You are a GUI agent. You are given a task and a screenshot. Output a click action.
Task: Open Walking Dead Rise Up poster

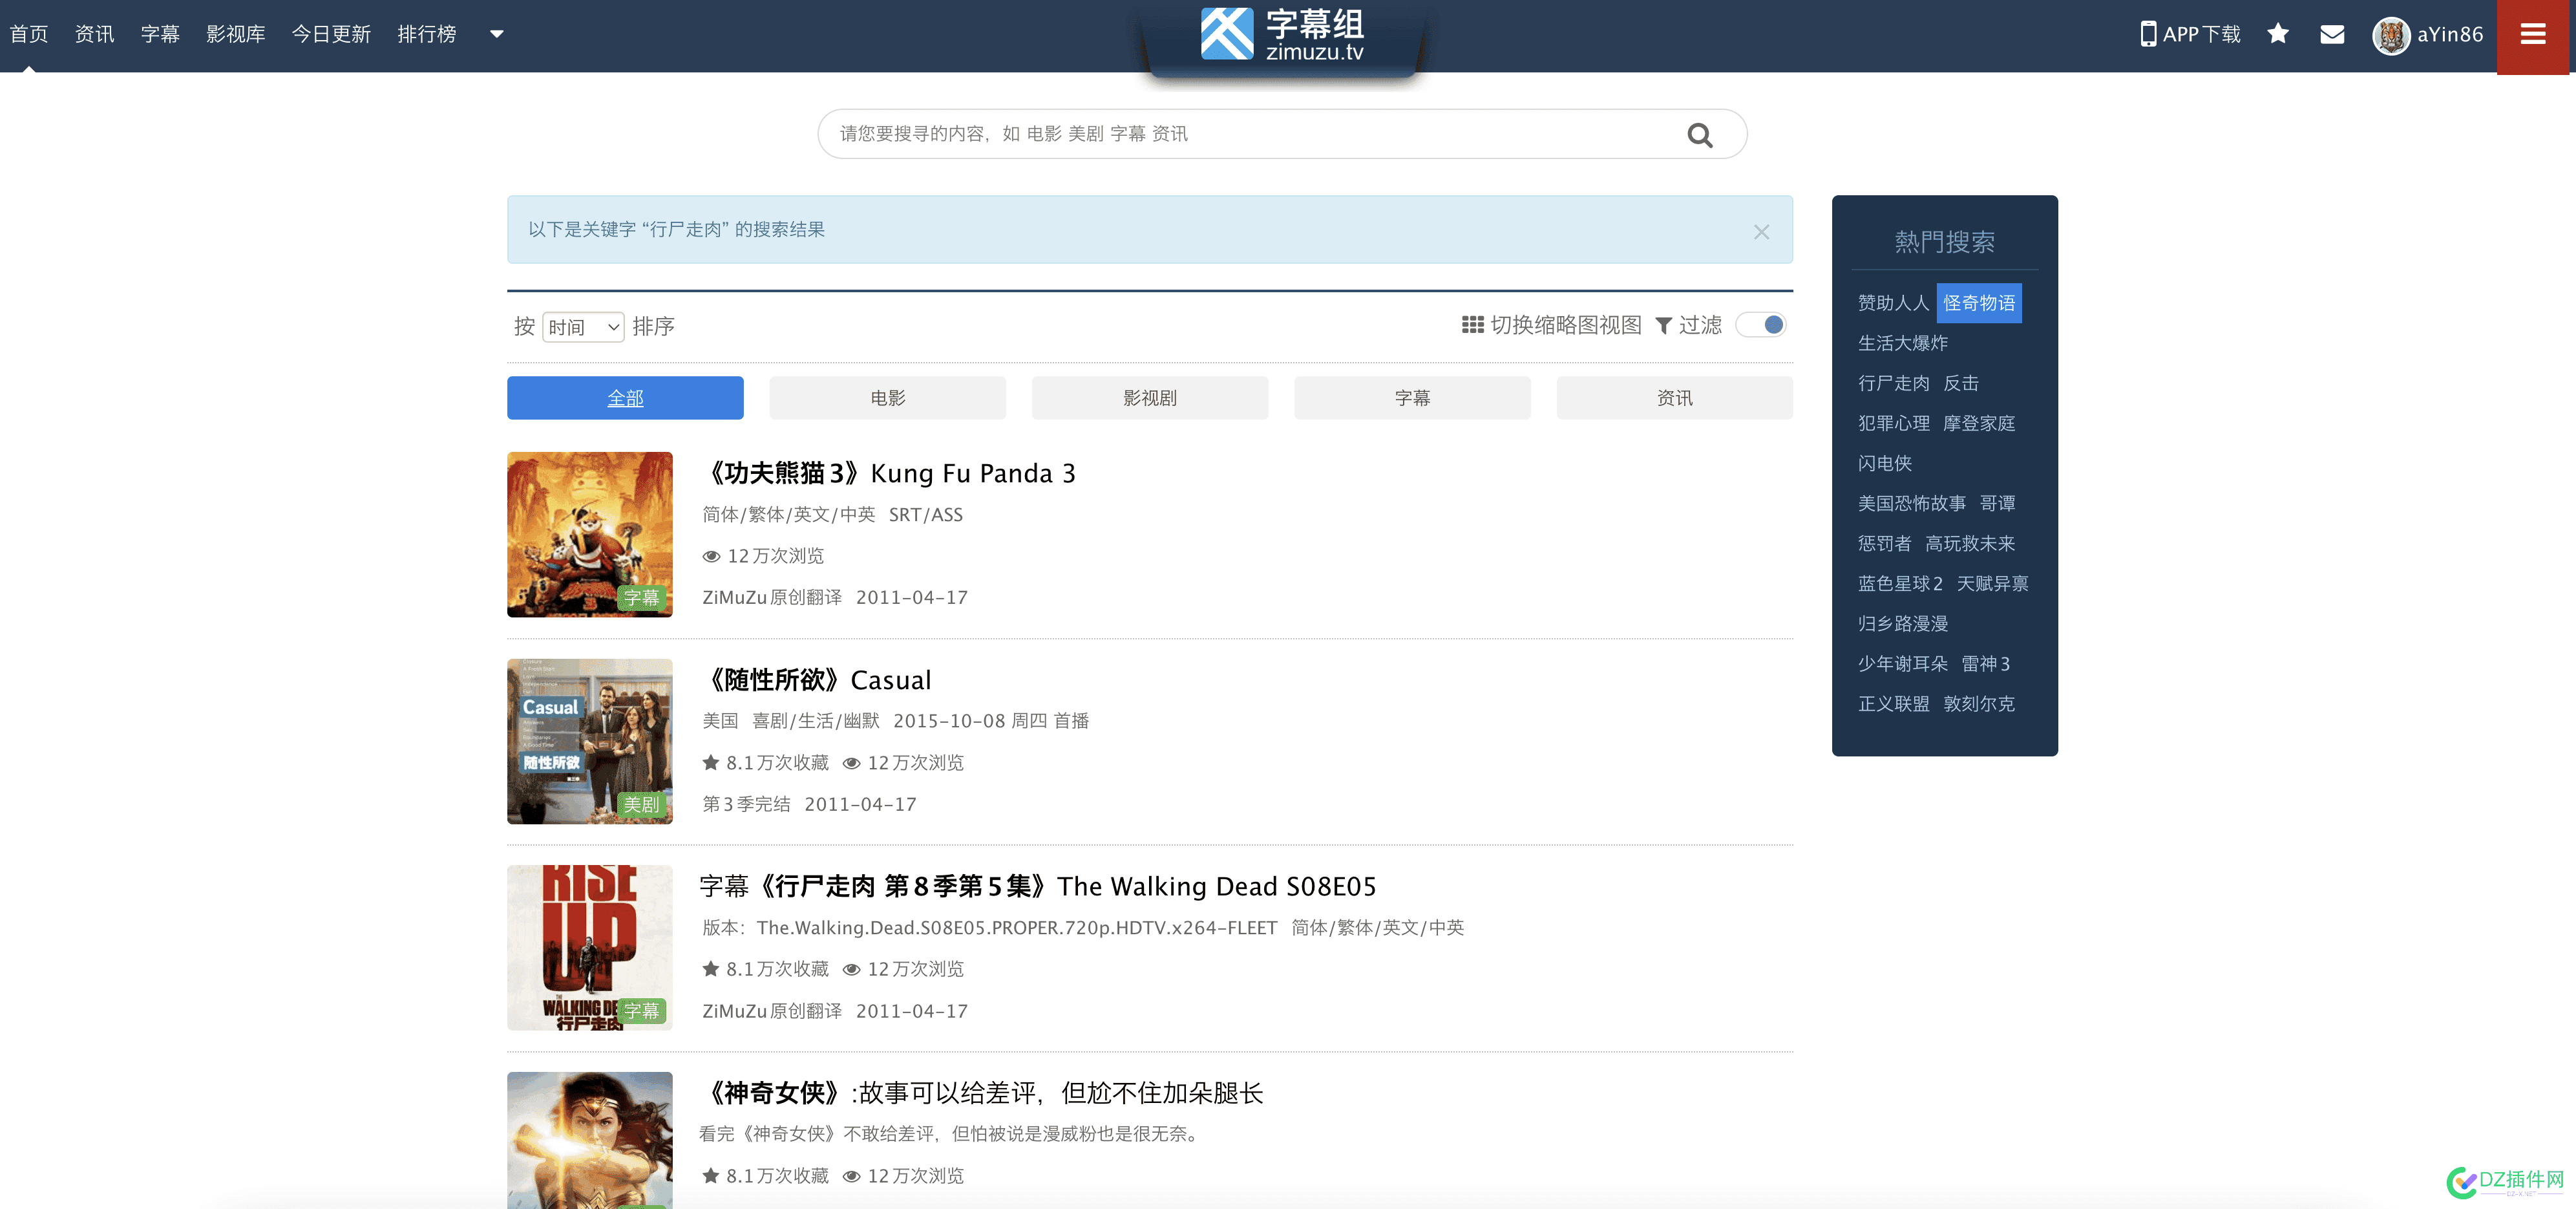pos(590,948)
